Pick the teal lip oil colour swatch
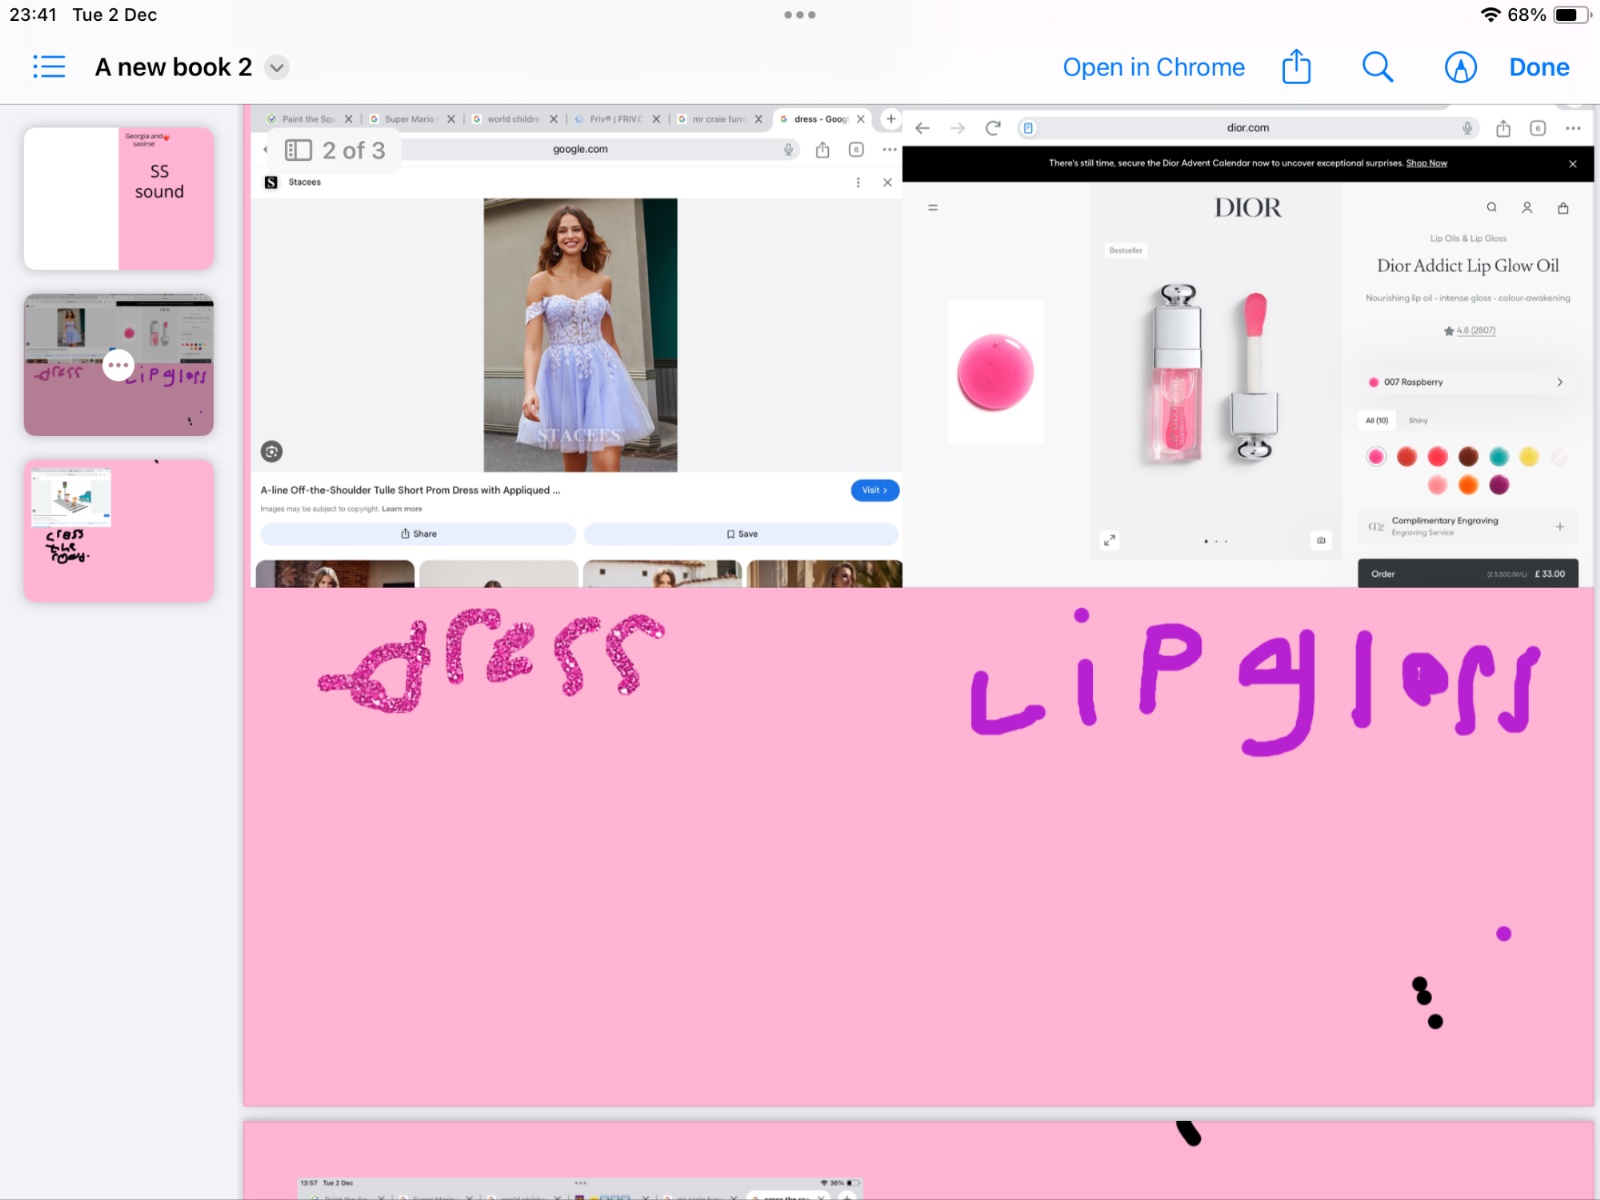The width and height of the screenshot is (1600, 1200). pos(1498,457)
